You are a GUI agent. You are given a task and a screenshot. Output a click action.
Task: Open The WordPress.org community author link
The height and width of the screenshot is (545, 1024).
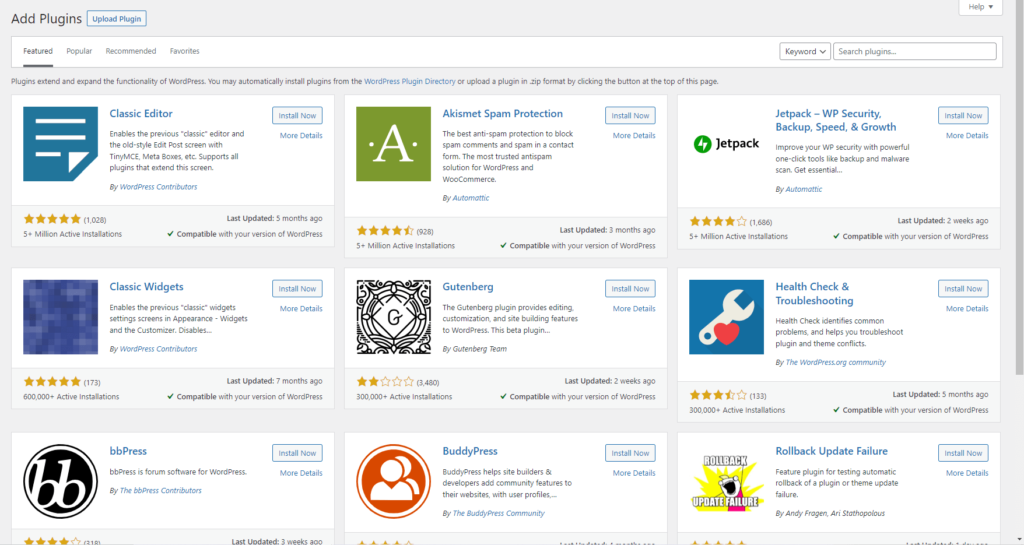point(835,362)
